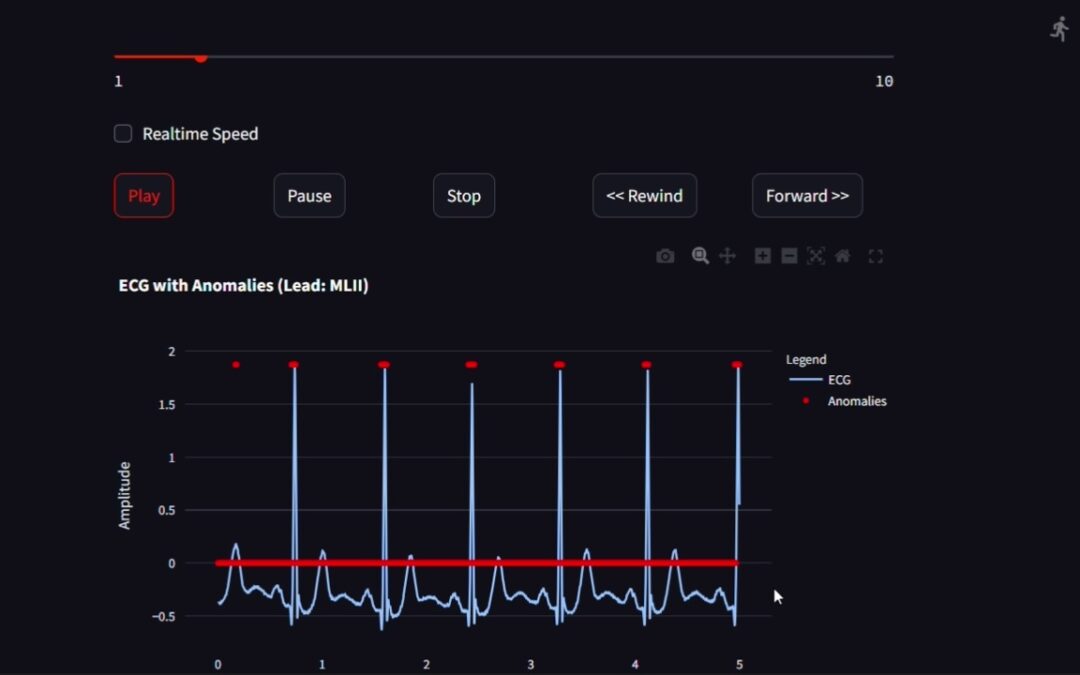Skip forward in the ECG recording
The height and width of the screenshot is (675, 1080).
807,195
